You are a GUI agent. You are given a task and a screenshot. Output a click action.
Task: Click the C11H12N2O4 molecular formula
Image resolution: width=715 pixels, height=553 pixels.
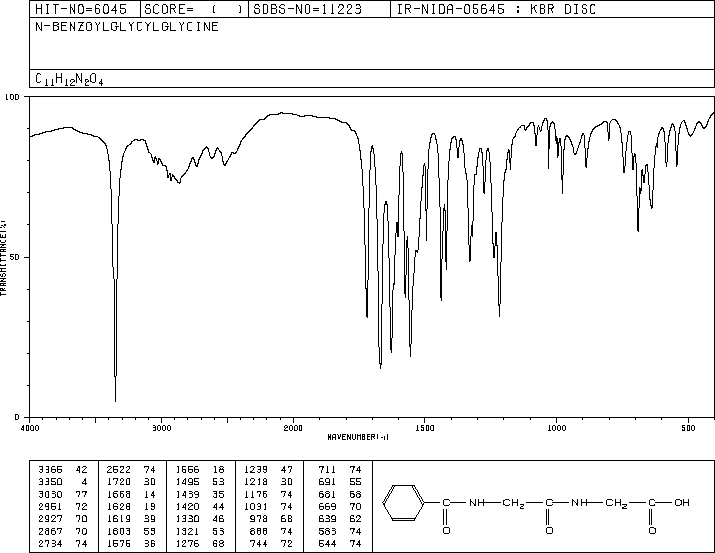pyautogui.click(x=69, y=79)
